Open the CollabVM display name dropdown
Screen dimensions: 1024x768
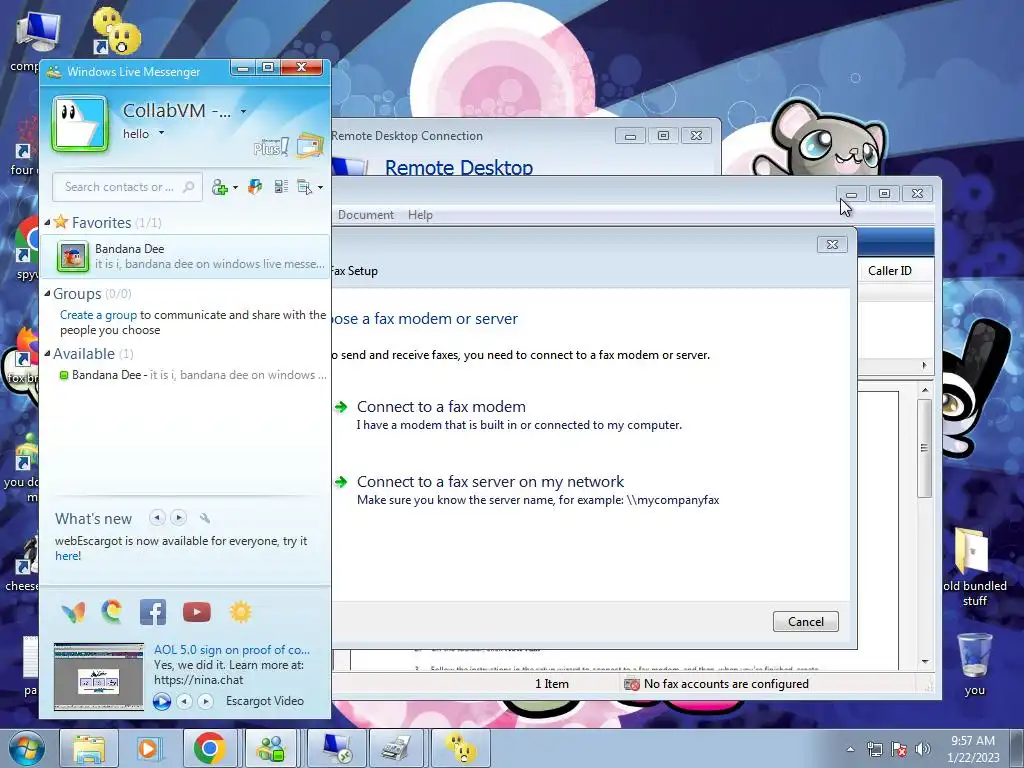243,112
